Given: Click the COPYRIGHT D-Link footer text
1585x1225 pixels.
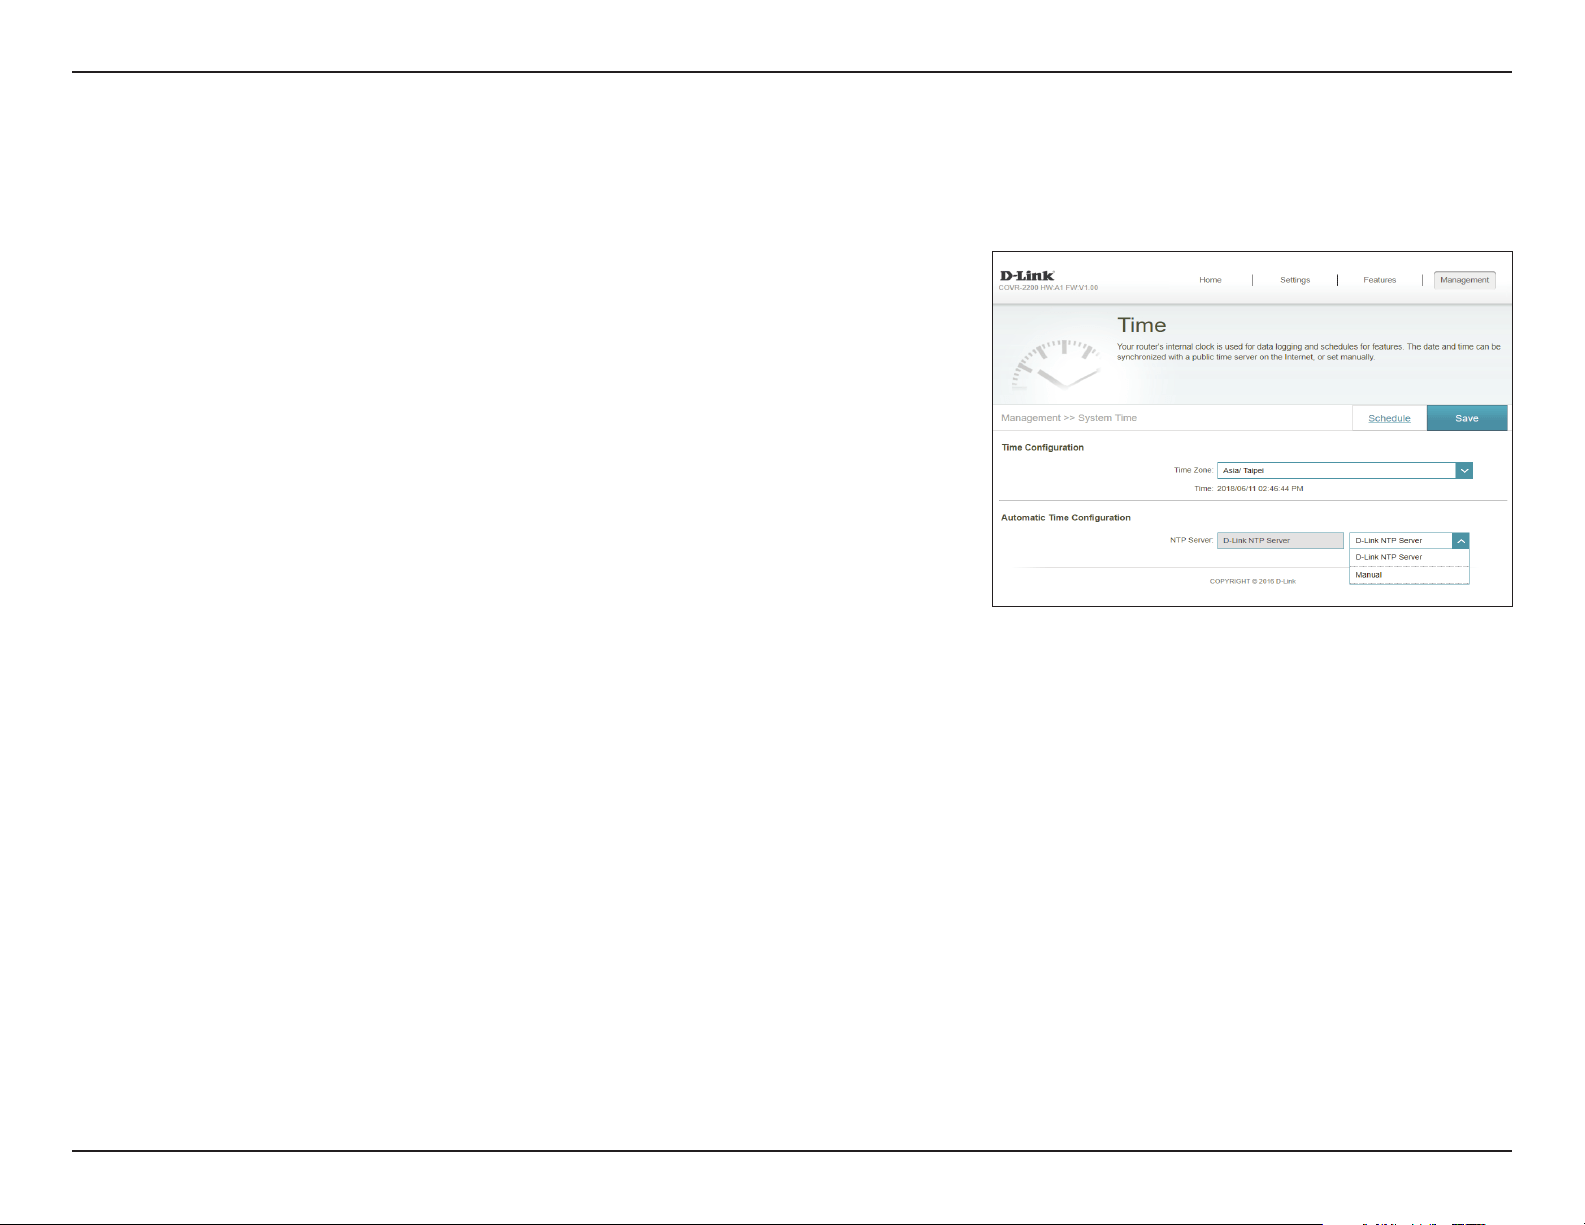Looking at the screenshot, I should pyautogui.click(x=1252, y=581).
